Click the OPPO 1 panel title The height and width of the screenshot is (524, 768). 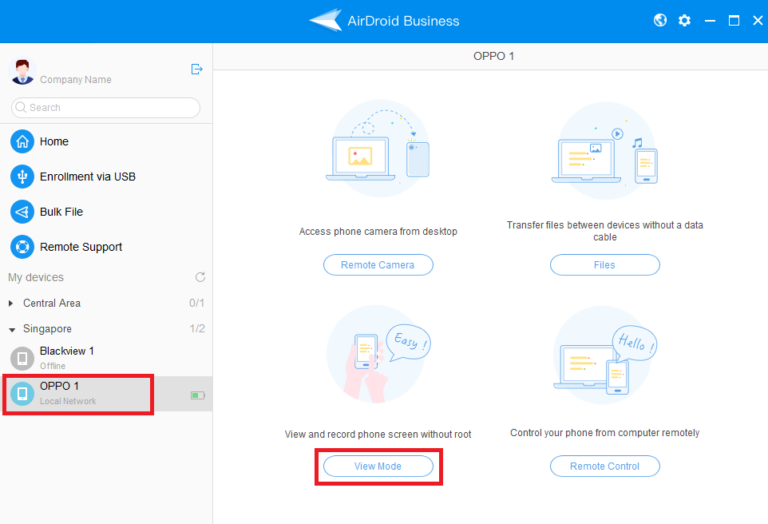point(494,56)
